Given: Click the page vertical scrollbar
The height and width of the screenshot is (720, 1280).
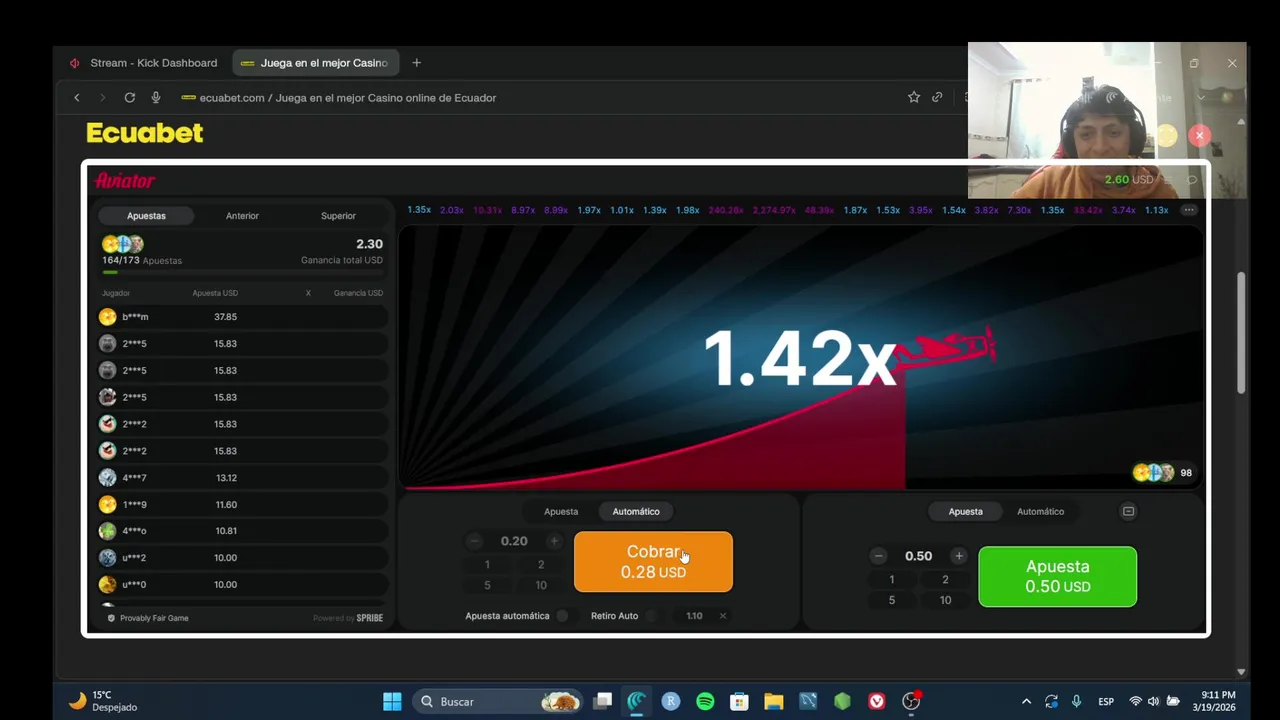Looking at the screenshot, I should point(1242,333).
